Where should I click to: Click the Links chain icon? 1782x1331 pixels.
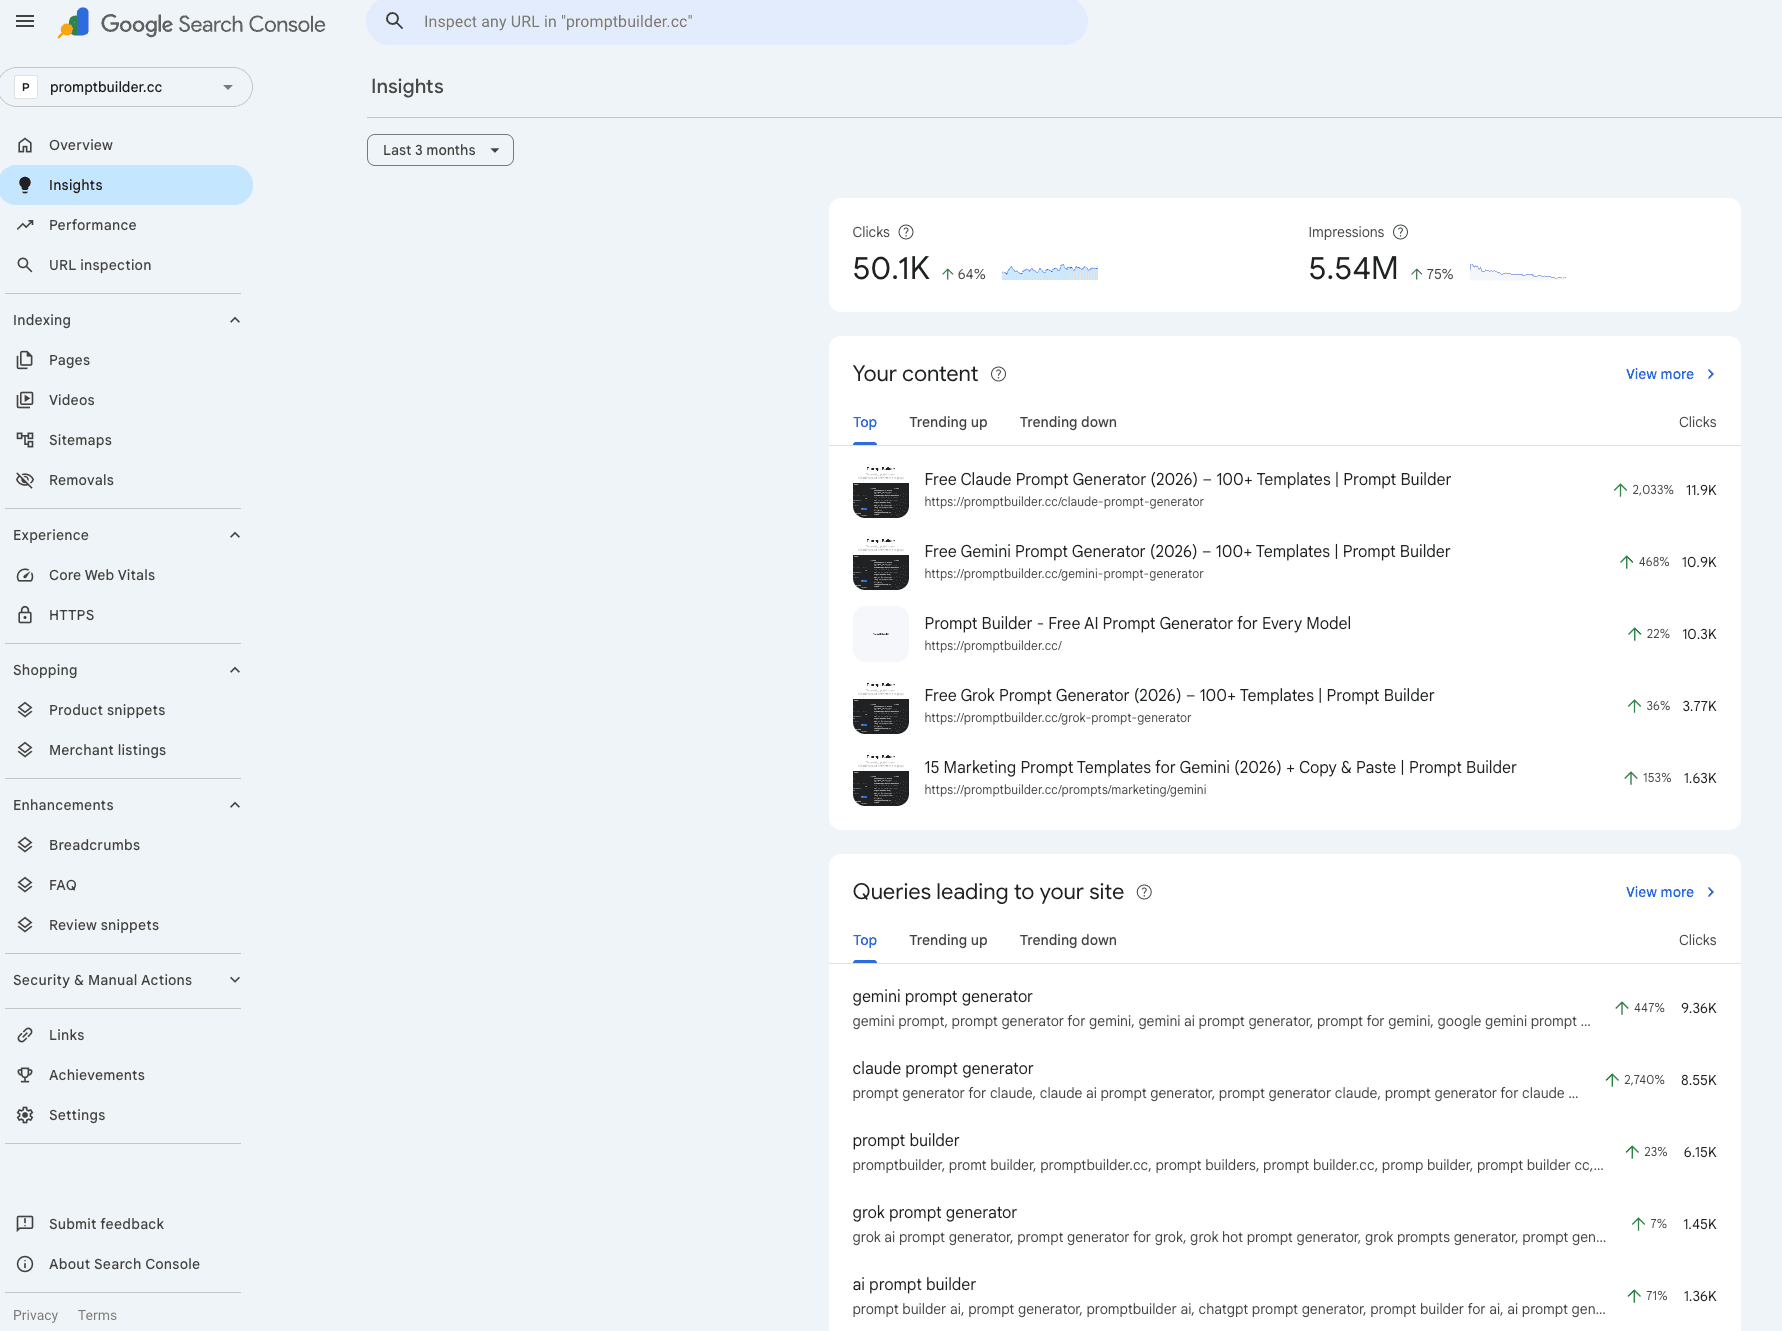(x=25, y=1035)
